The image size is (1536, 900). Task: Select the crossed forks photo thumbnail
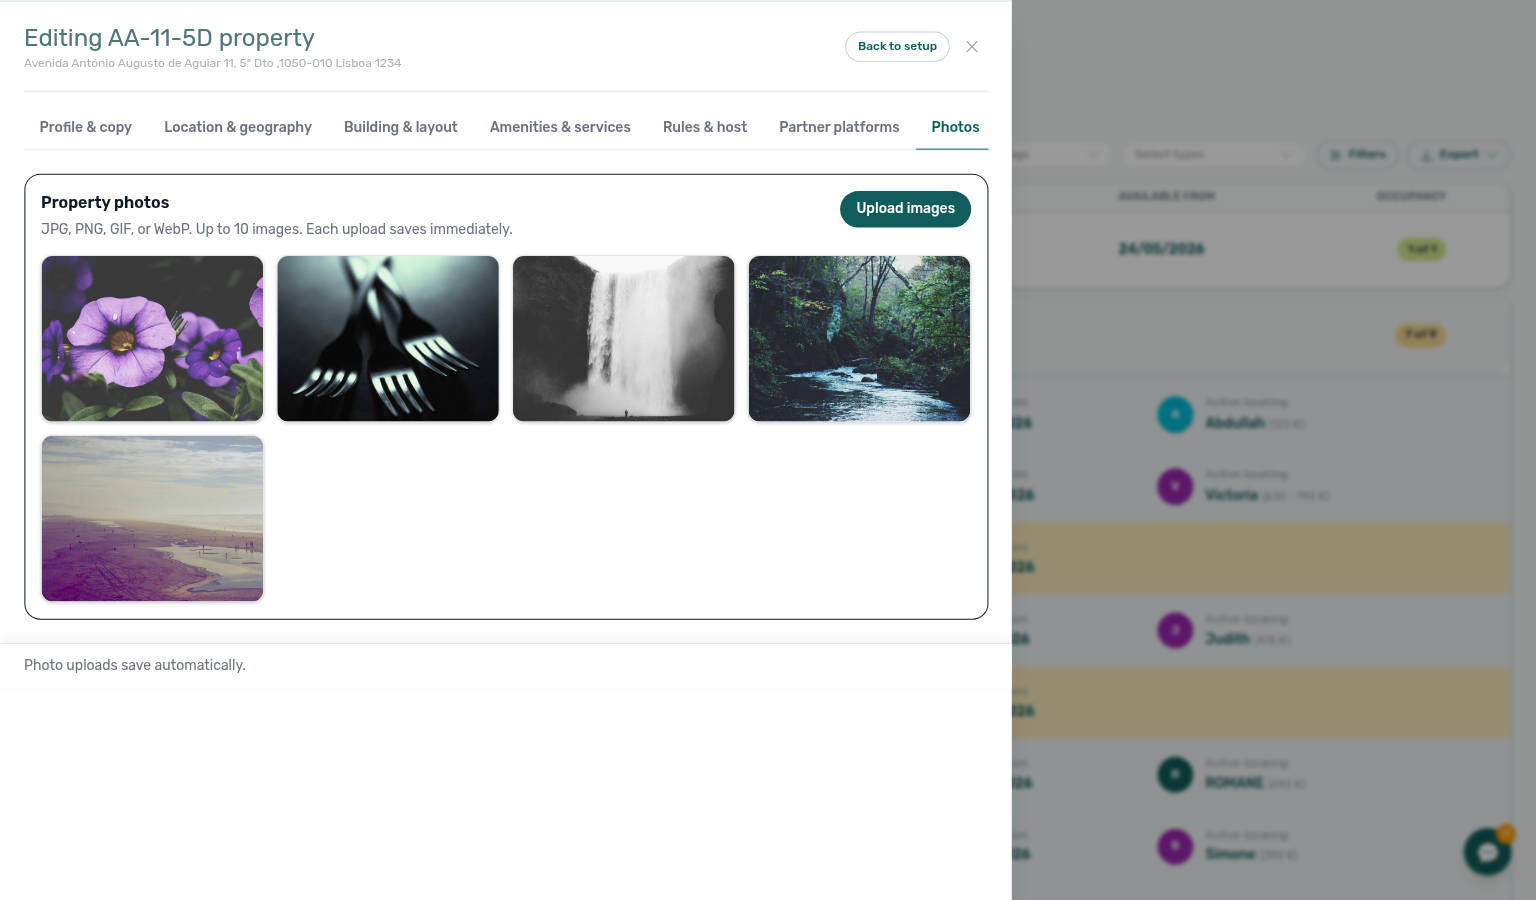[388, 338]
